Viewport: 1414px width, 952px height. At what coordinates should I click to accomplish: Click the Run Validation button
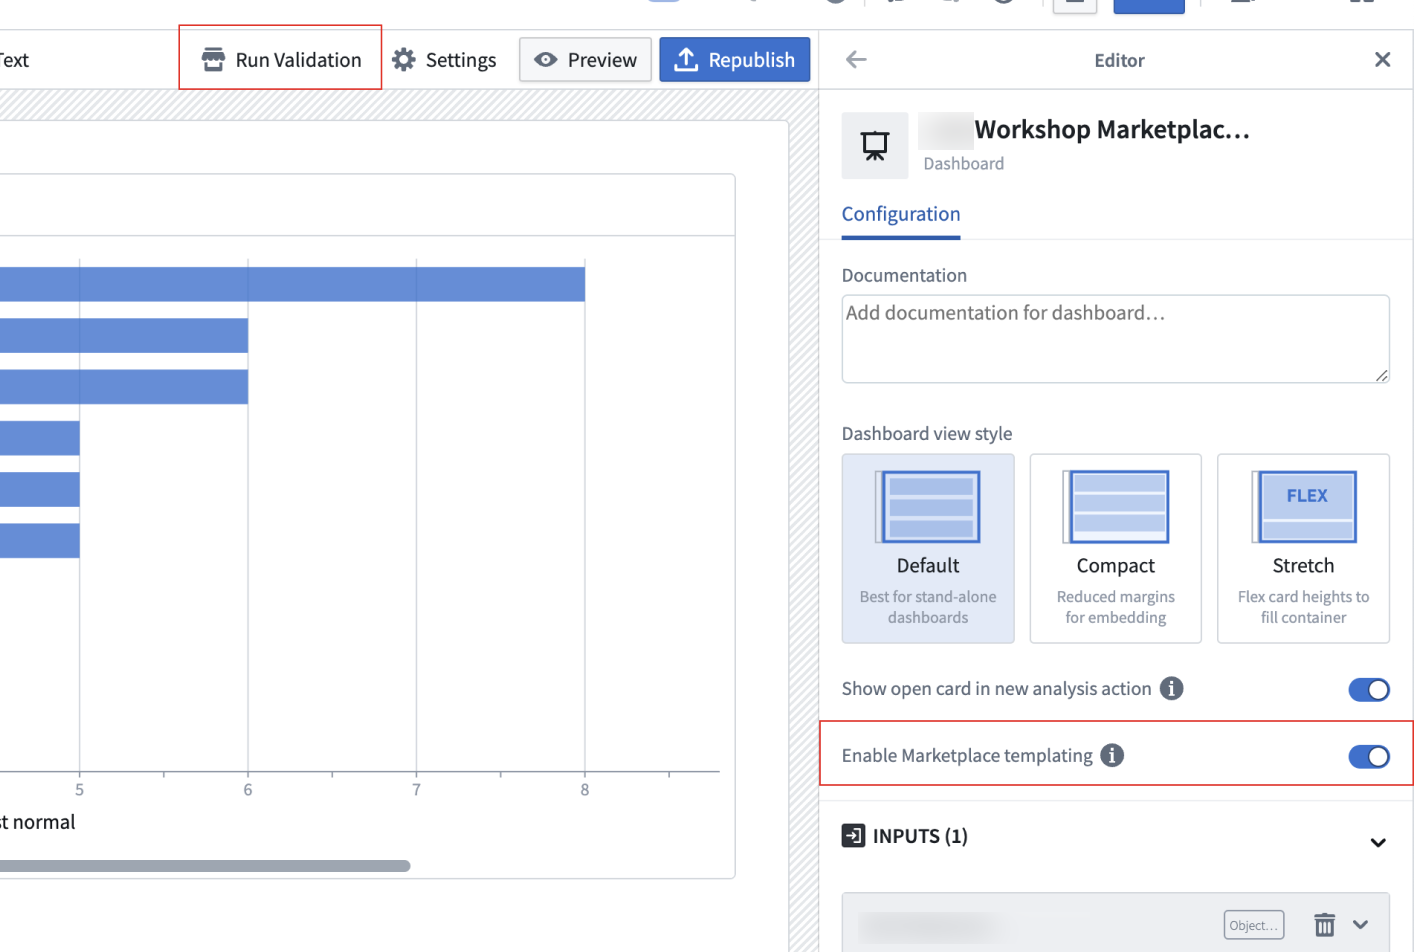pos(281,60)
